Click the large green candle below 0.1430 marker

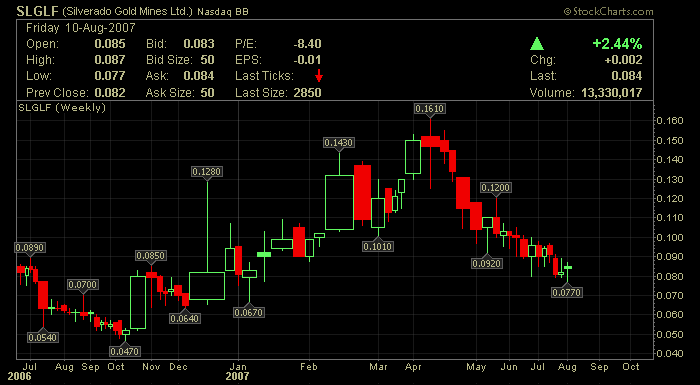tap(339, 202)
